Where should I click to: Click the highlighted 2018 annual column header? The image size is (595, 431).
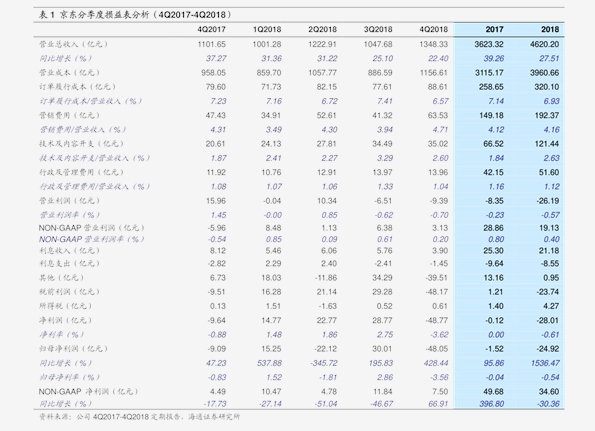pos(550,29)
